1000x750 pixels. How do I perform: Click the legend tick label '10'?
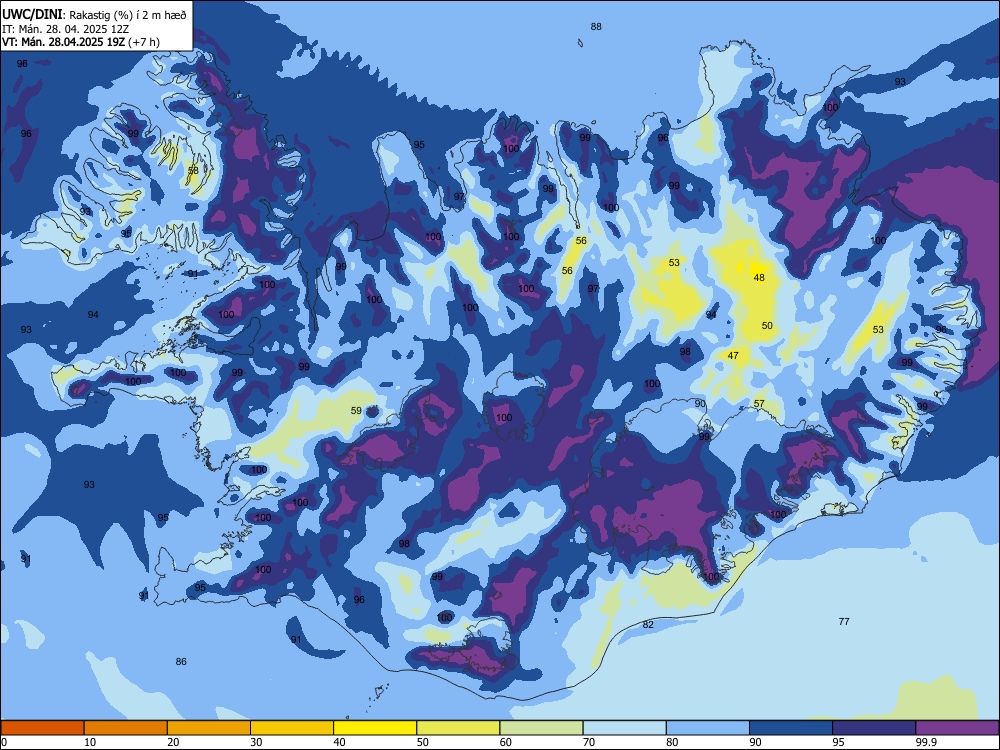90,742
